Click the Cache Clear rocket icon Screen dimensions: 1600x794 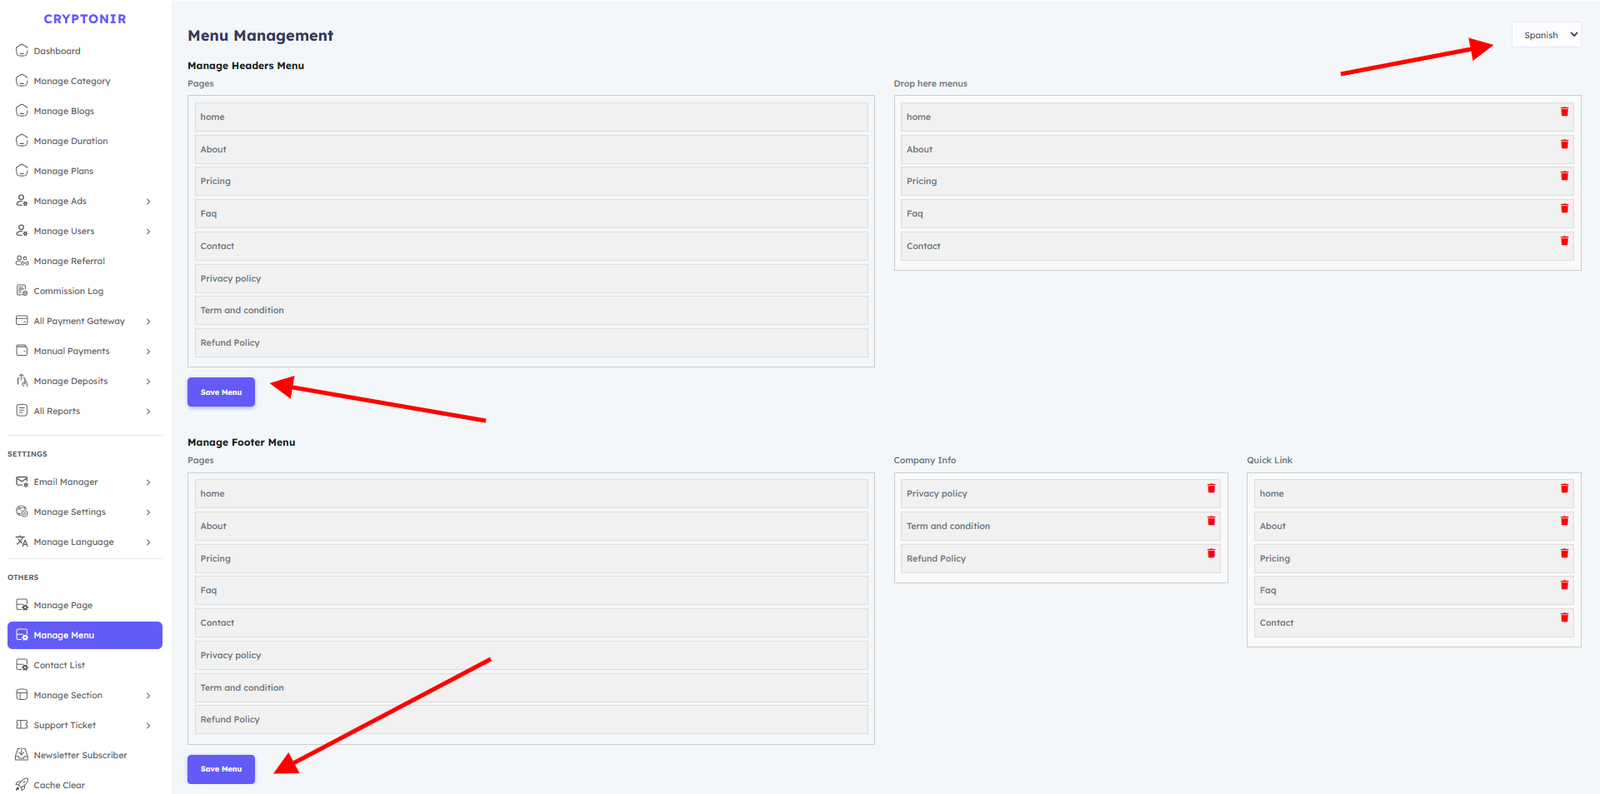(22, 785)
